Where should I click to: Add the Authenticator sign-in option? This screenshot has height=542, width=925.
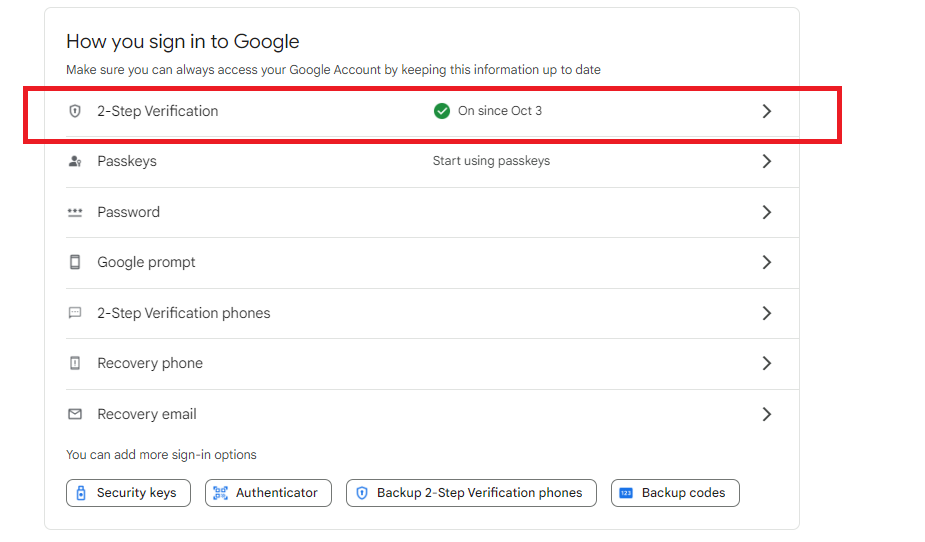pos(268,493)
